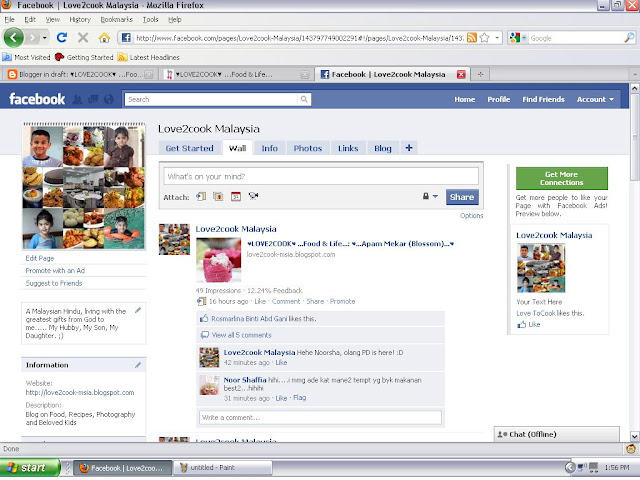Screen dimensions: 640x480
Task: Click Suggest to Friends link
Action: tap(54, 283)
